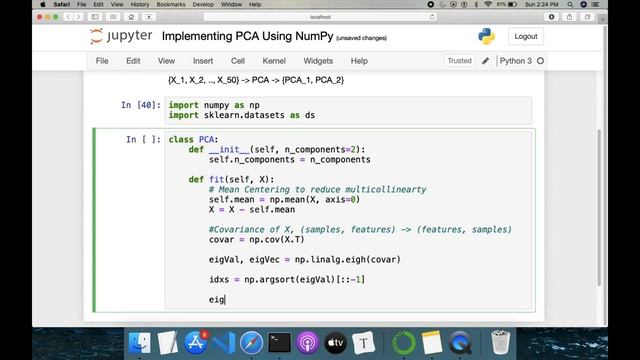Click the localhost address bar
The width and height of the screenshot is (640, 360).
pos(320,17)
